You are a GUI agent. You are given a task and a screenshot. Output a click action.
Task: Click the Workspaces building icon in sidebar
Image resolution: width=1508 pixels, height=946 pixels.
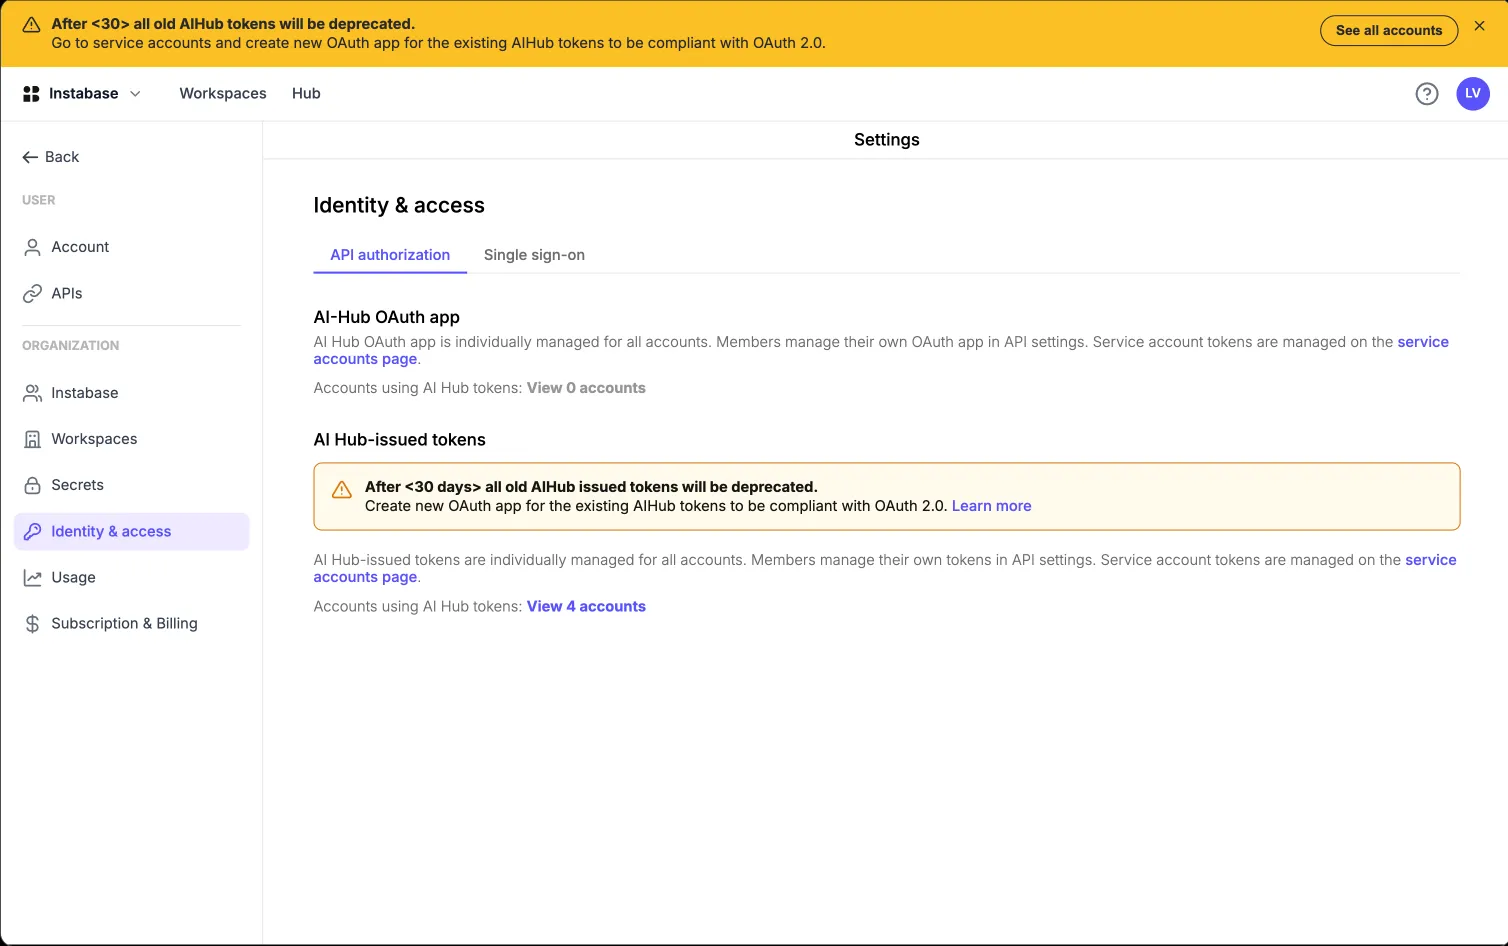click(33, 439)
